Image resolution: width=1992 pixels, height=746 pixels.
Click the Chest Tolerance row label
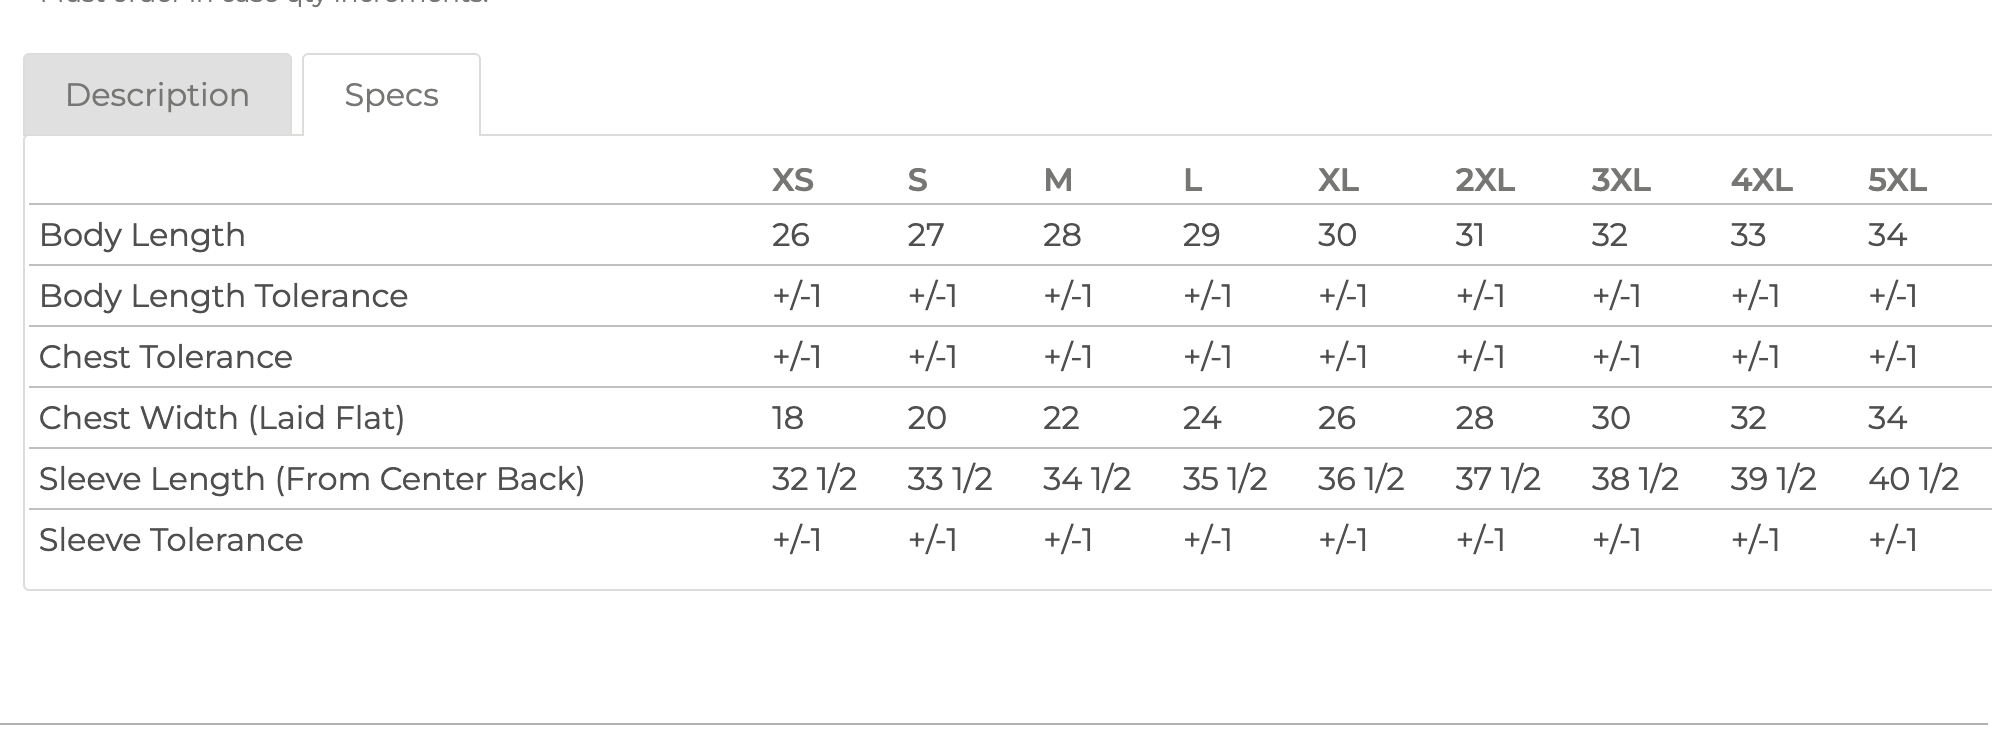165,357
